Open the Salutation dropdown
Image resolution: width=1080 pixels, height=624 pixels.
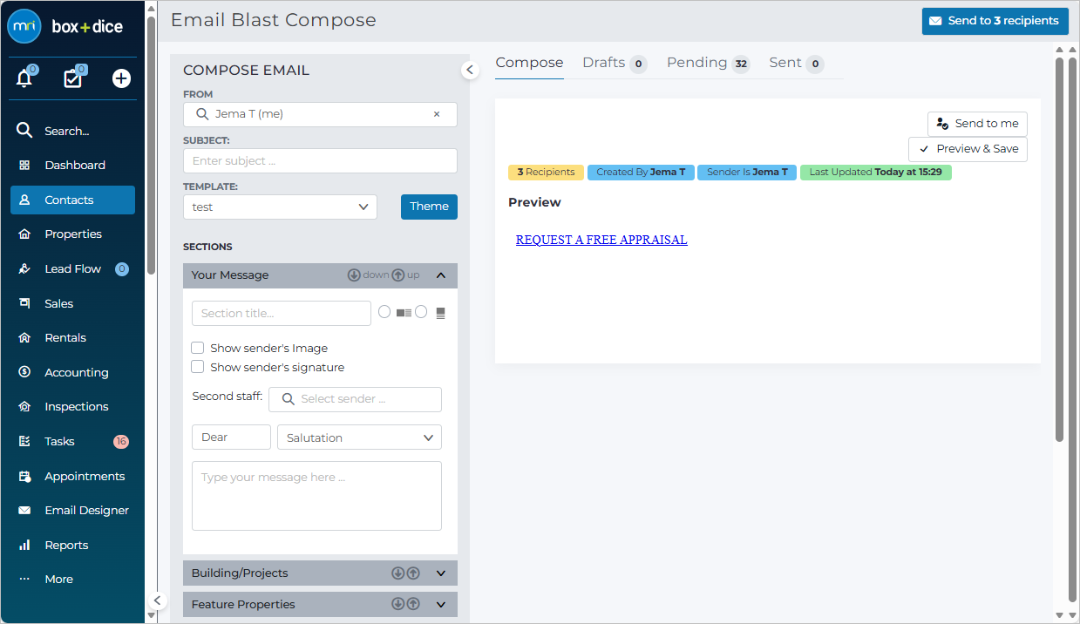[x=359, y=437]
